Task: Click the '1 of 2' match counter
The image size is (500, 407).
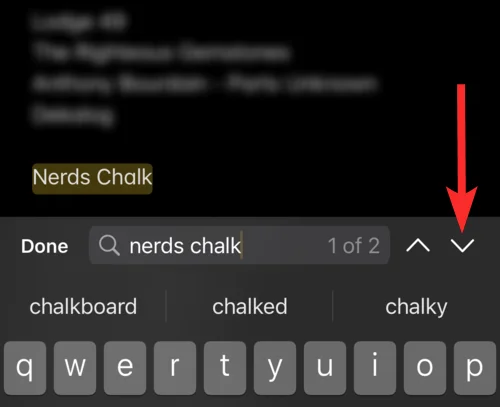Action: 353,246
